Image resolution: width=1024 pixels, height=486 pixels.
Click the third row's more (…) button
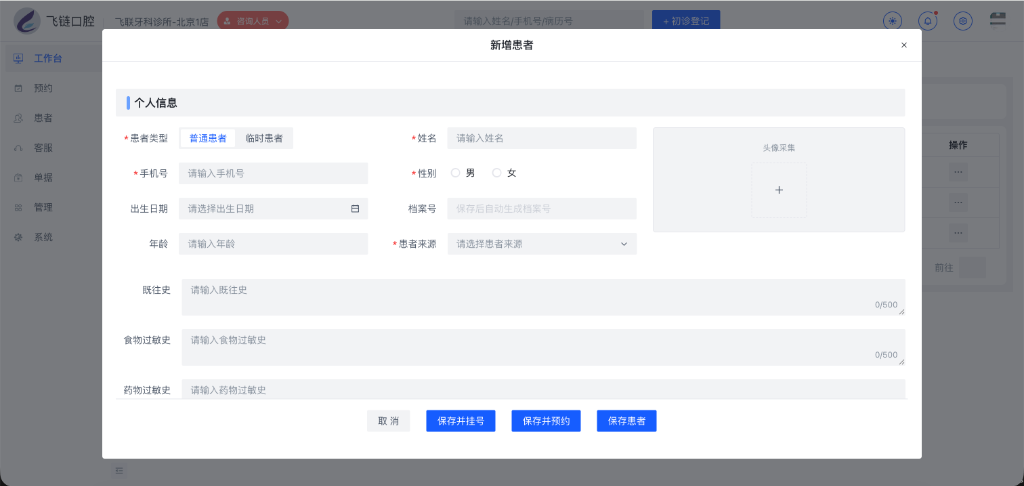pos(958,233)
